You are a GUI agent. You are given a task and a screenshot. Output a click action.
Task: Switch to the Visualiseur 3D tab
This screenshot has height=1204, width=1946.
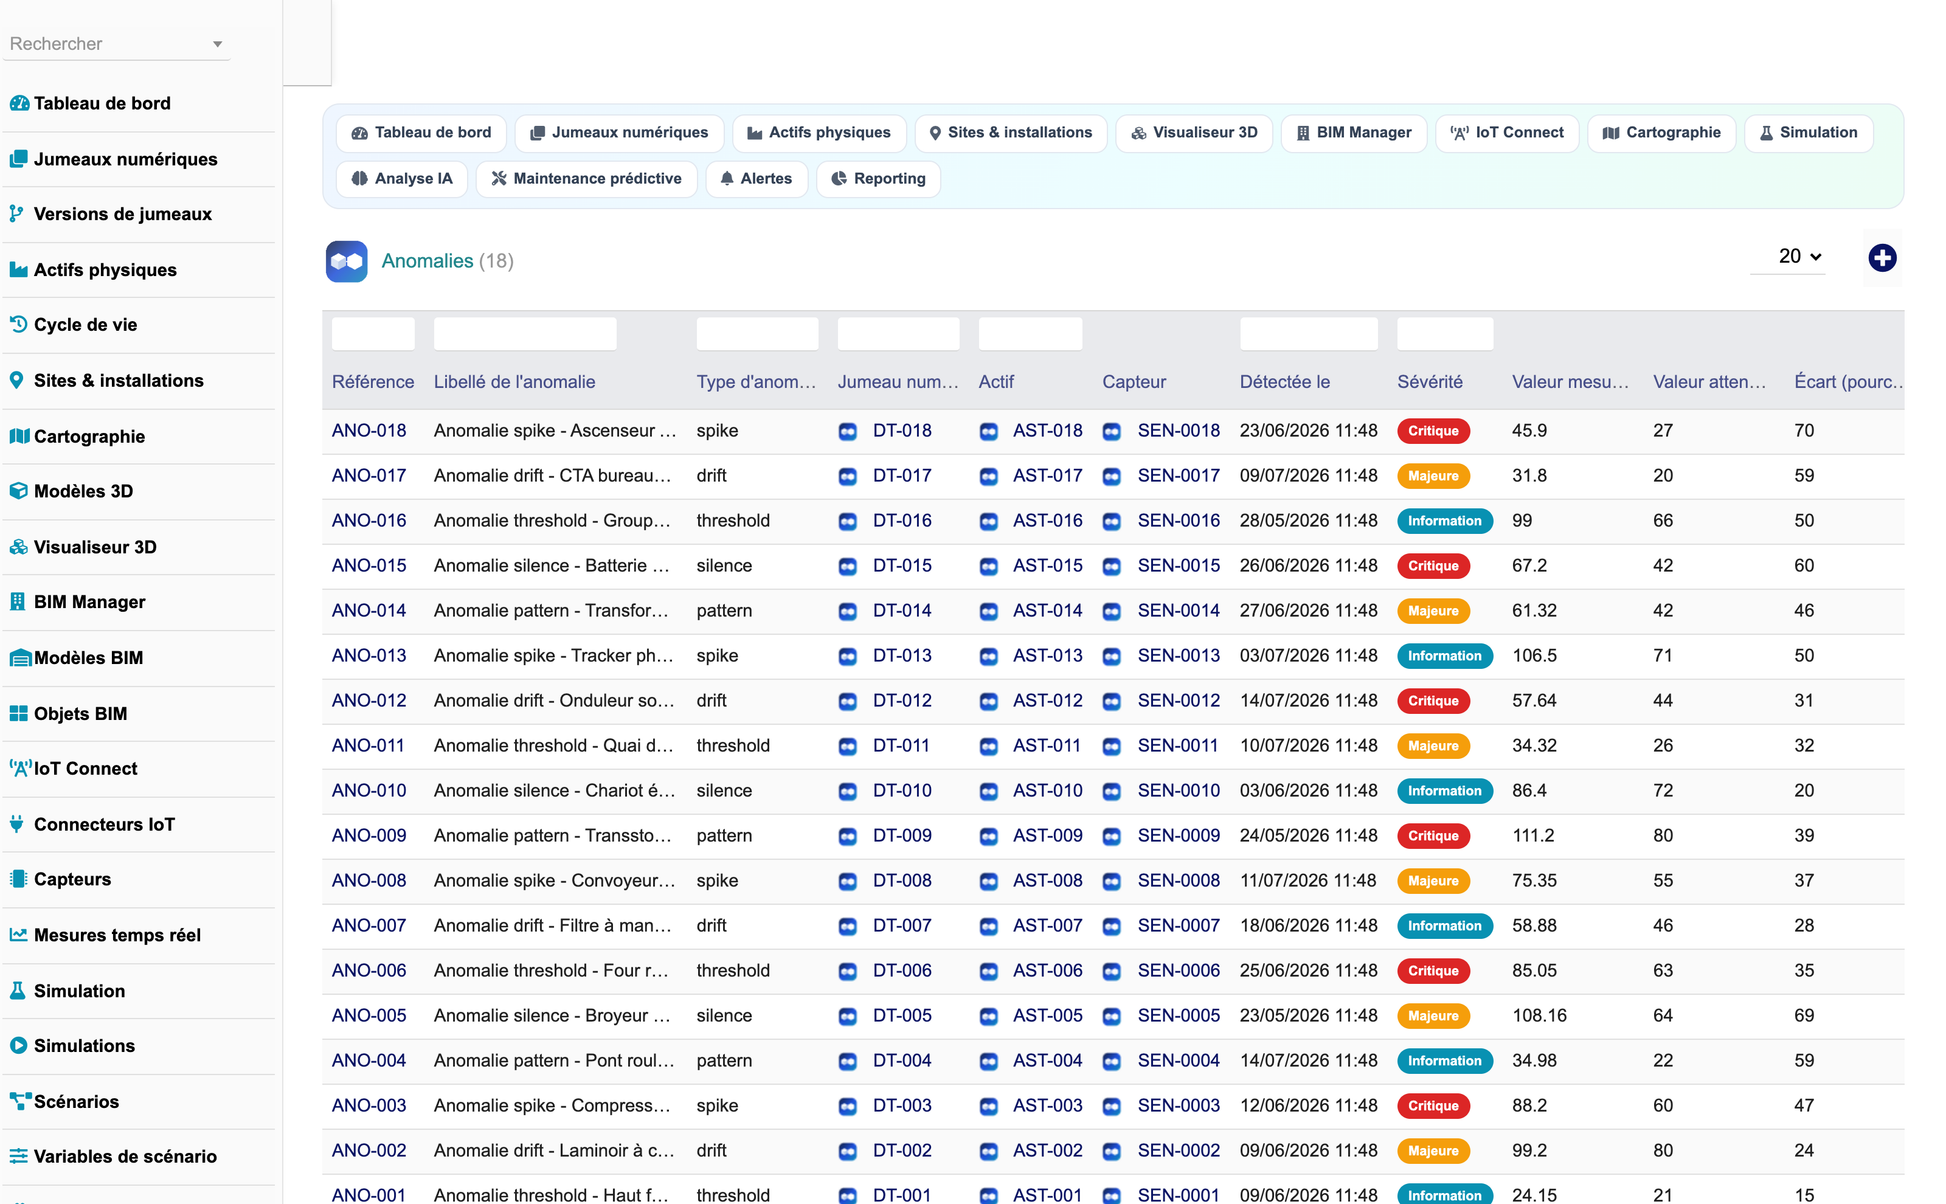click(x=1194, y=133)
